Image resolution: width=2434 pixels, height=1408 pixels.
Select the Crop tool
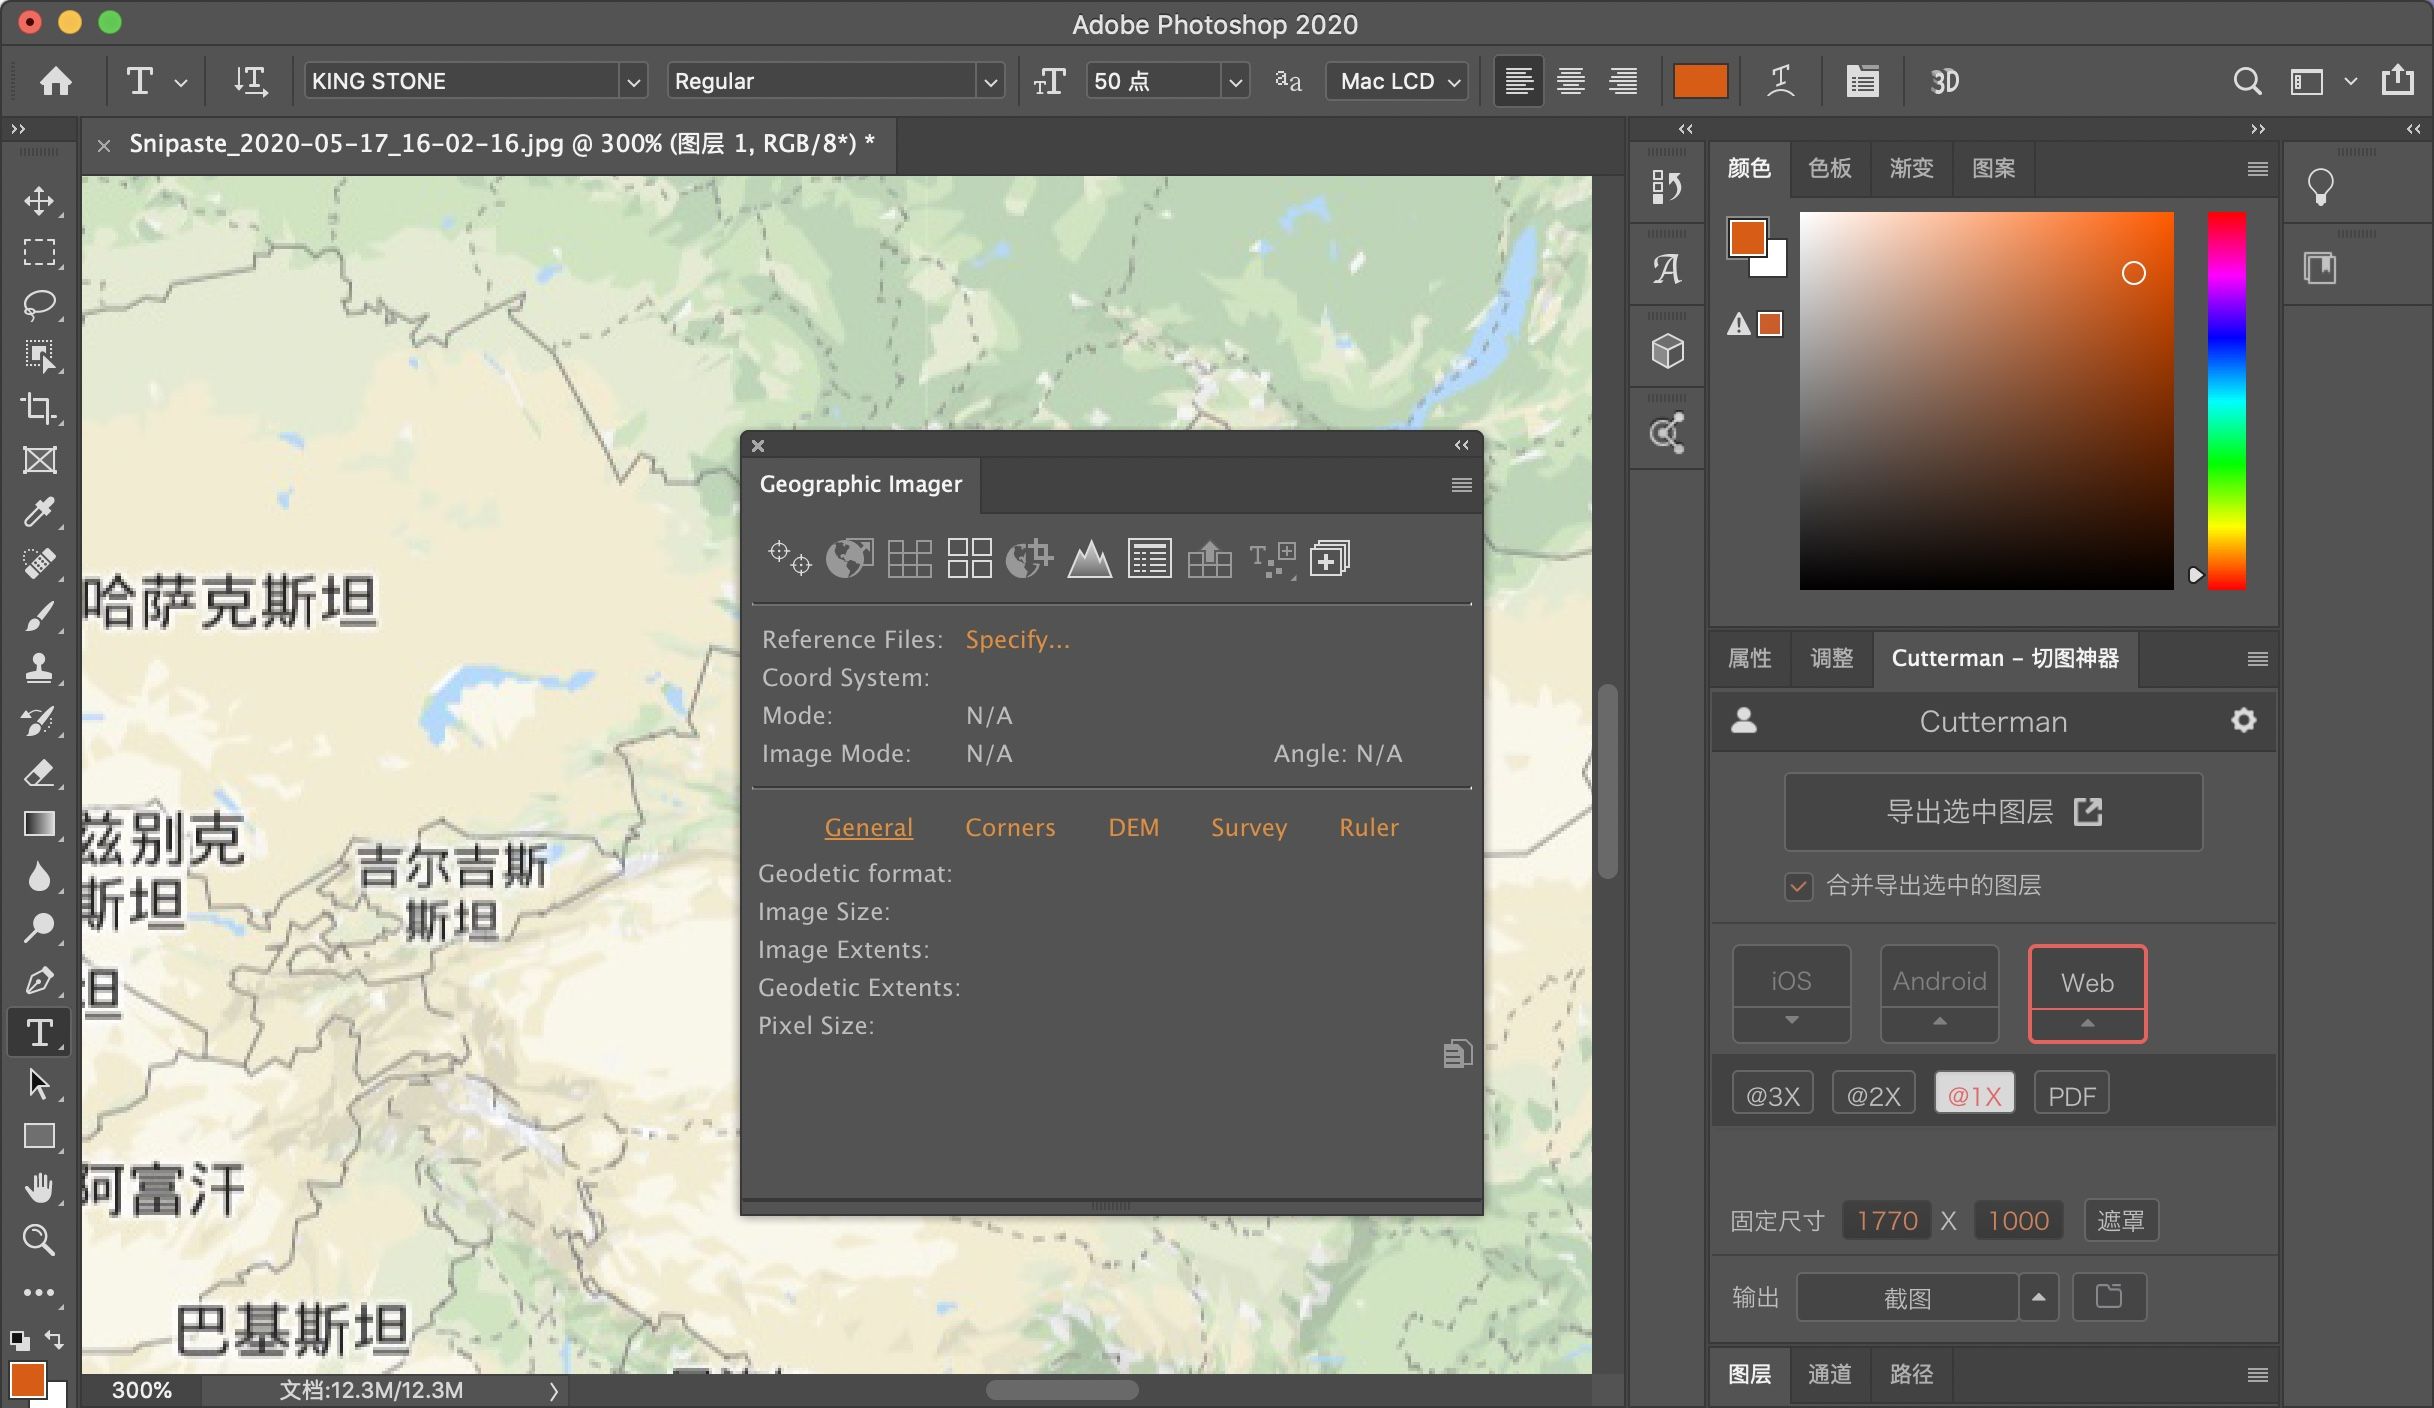coord(39,408)
